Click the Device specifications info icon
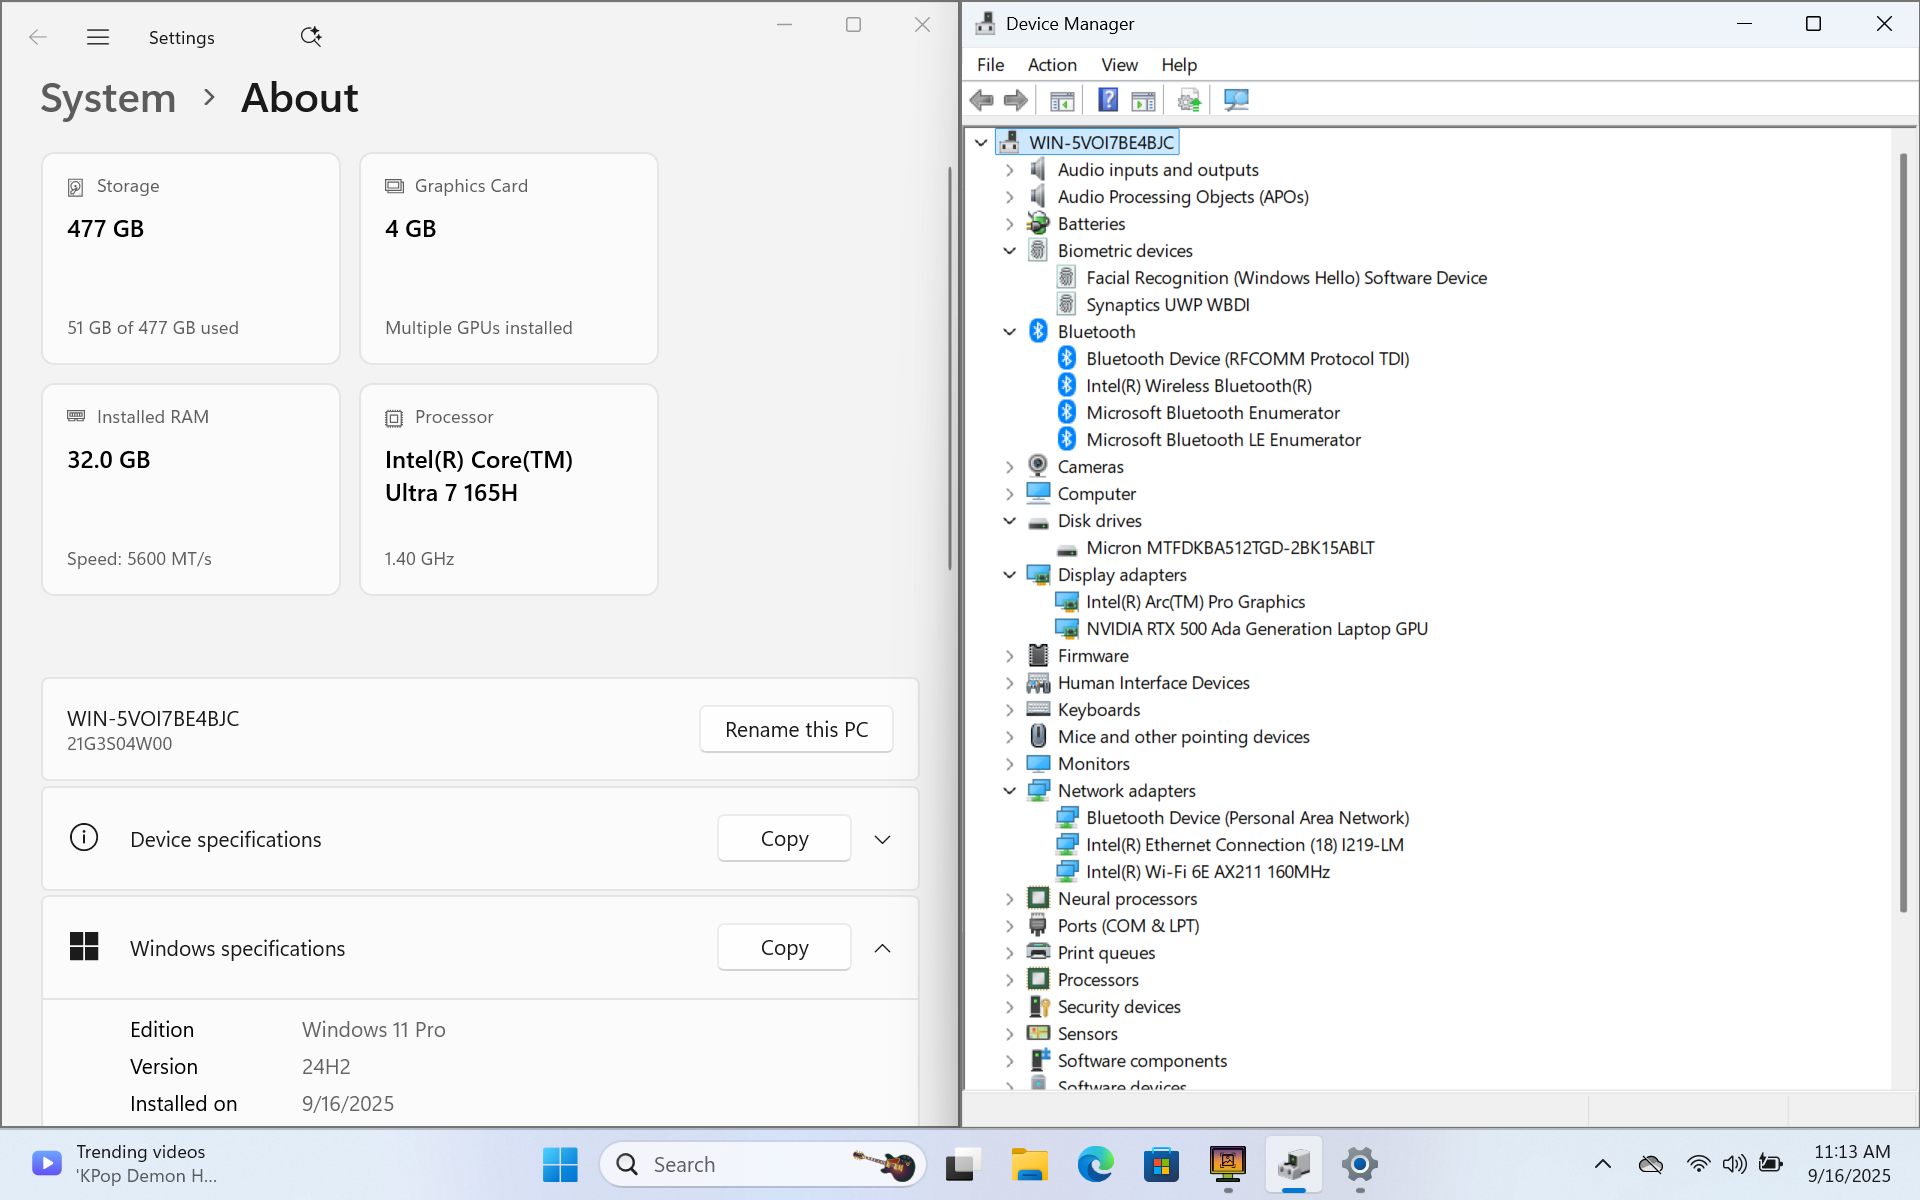The height and width of the screenshot is (1200, 1920). tap(84, 838)
